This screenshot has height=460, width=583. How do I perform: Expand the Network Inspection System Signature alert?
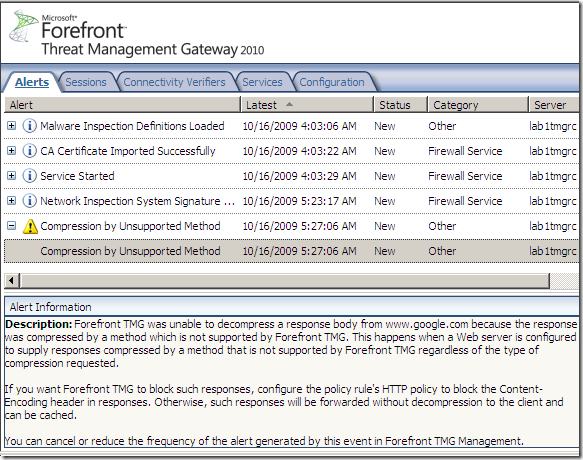point(12,200)
